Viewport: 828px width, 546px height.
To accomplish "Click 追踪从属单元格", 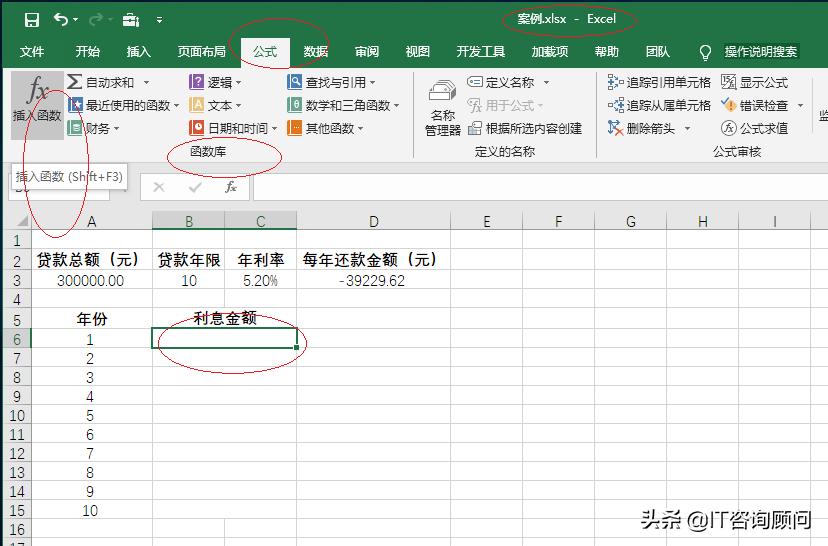I will pyautogui.click(x=659, y=105).
